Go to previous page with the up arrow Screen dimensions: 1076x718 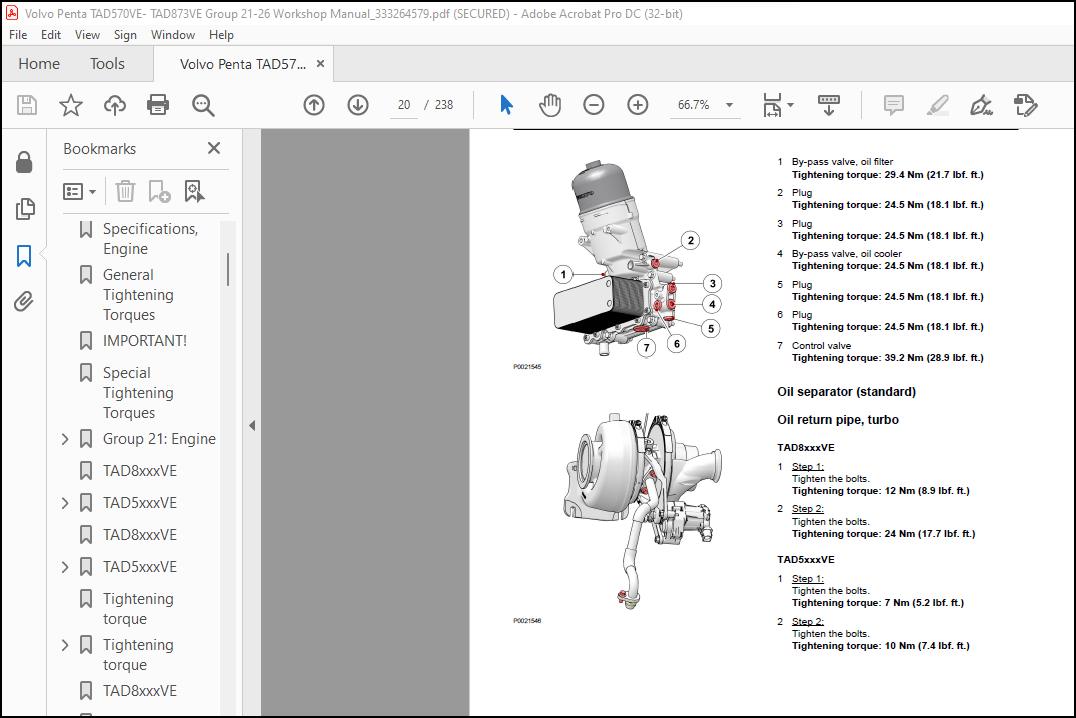[314, 105]
